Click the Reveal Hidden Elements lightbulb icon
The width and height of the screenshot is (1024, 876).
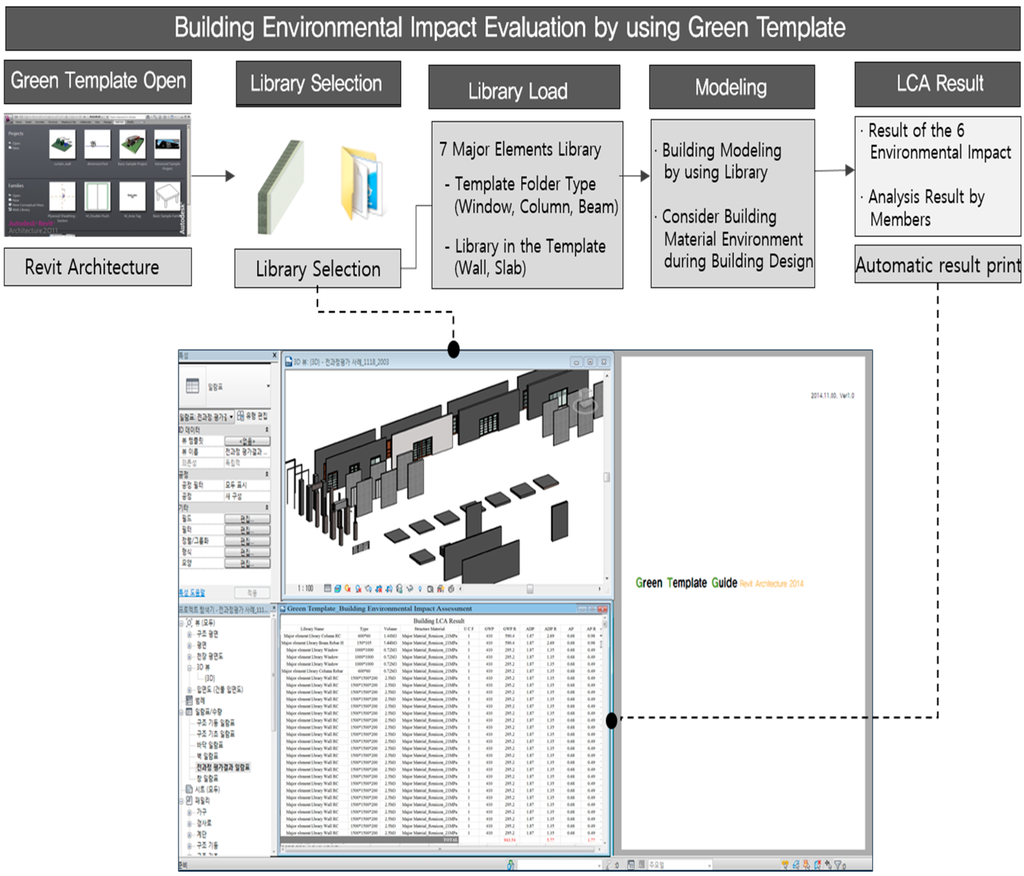click(x=420, y=588)
